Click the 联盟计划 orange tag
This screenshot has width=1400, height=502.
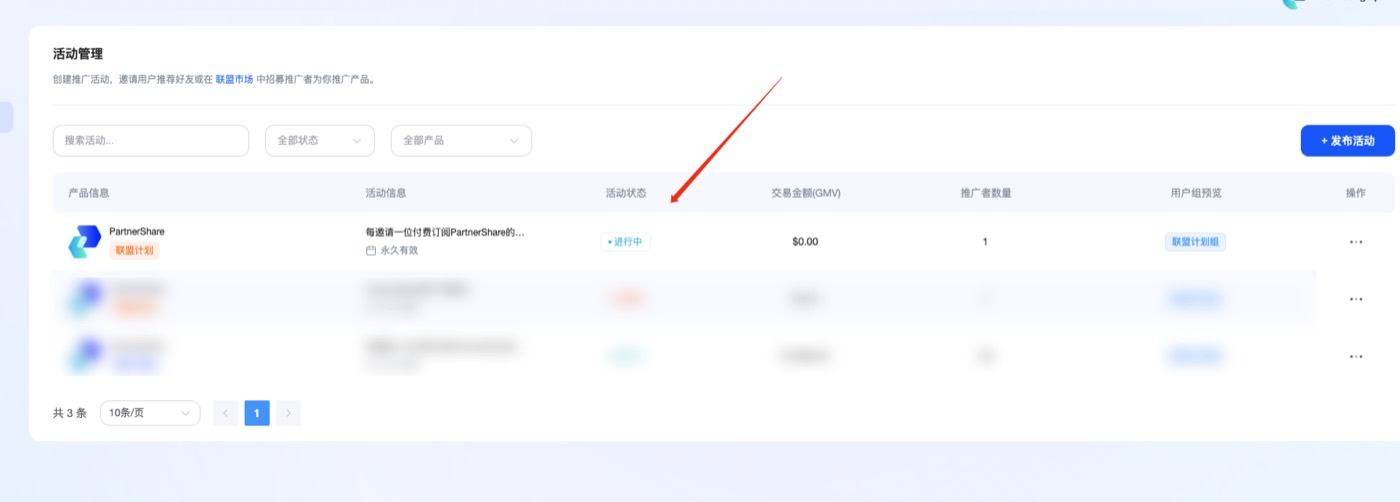click(134, 250)
